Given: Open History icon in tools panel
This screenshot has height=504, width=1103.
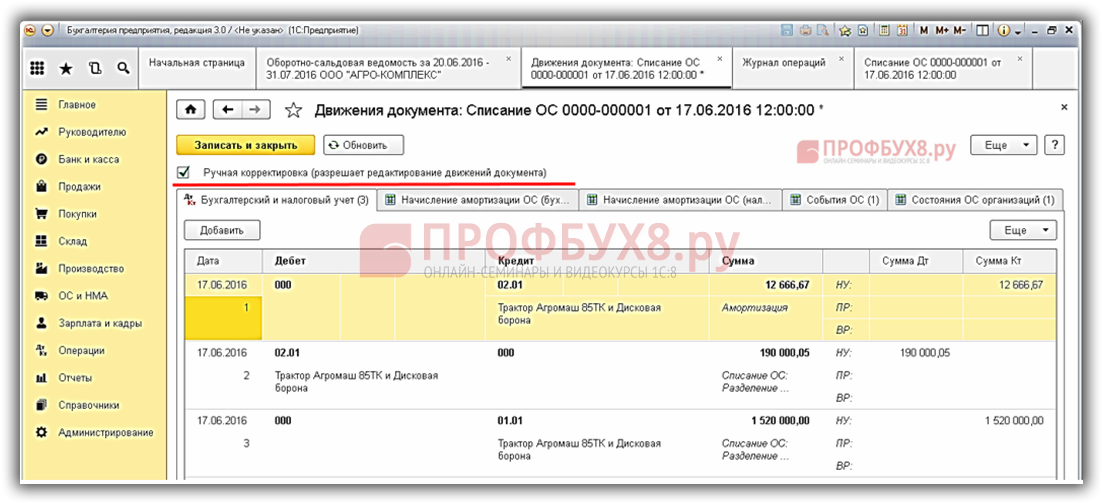Looking at the screenshot, I should point(95,68).
